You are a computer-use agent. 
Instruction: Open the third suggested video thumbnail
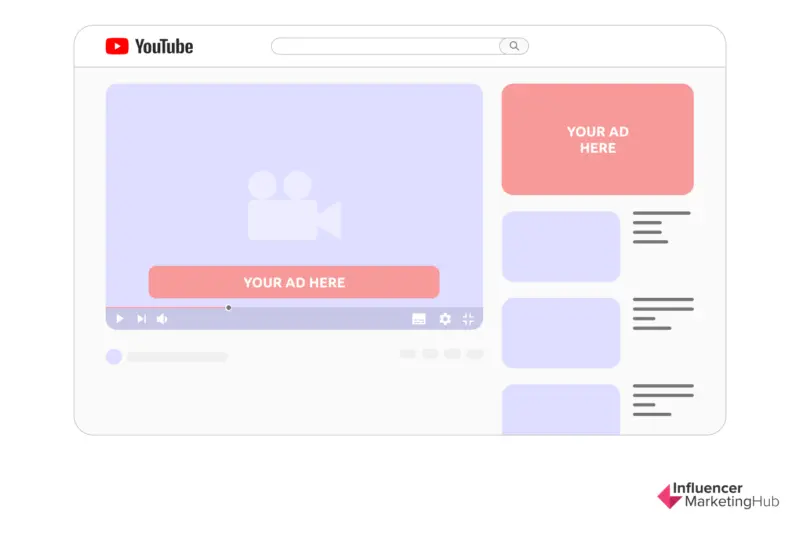(x=560, y=409)
